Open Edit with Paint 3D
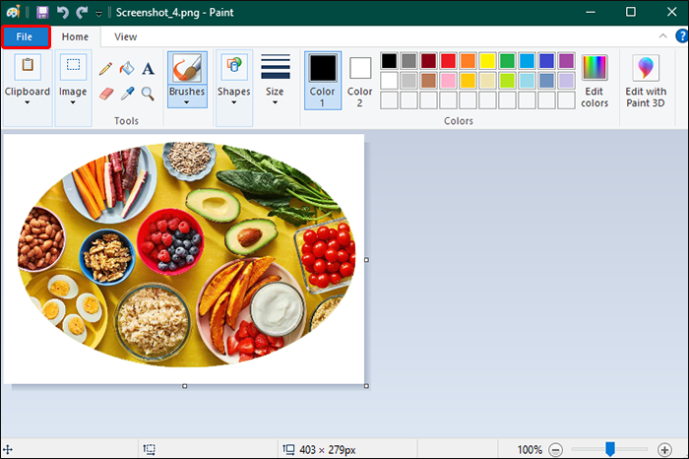This screenshot has width=689, height=459. [x=645, y=81]
